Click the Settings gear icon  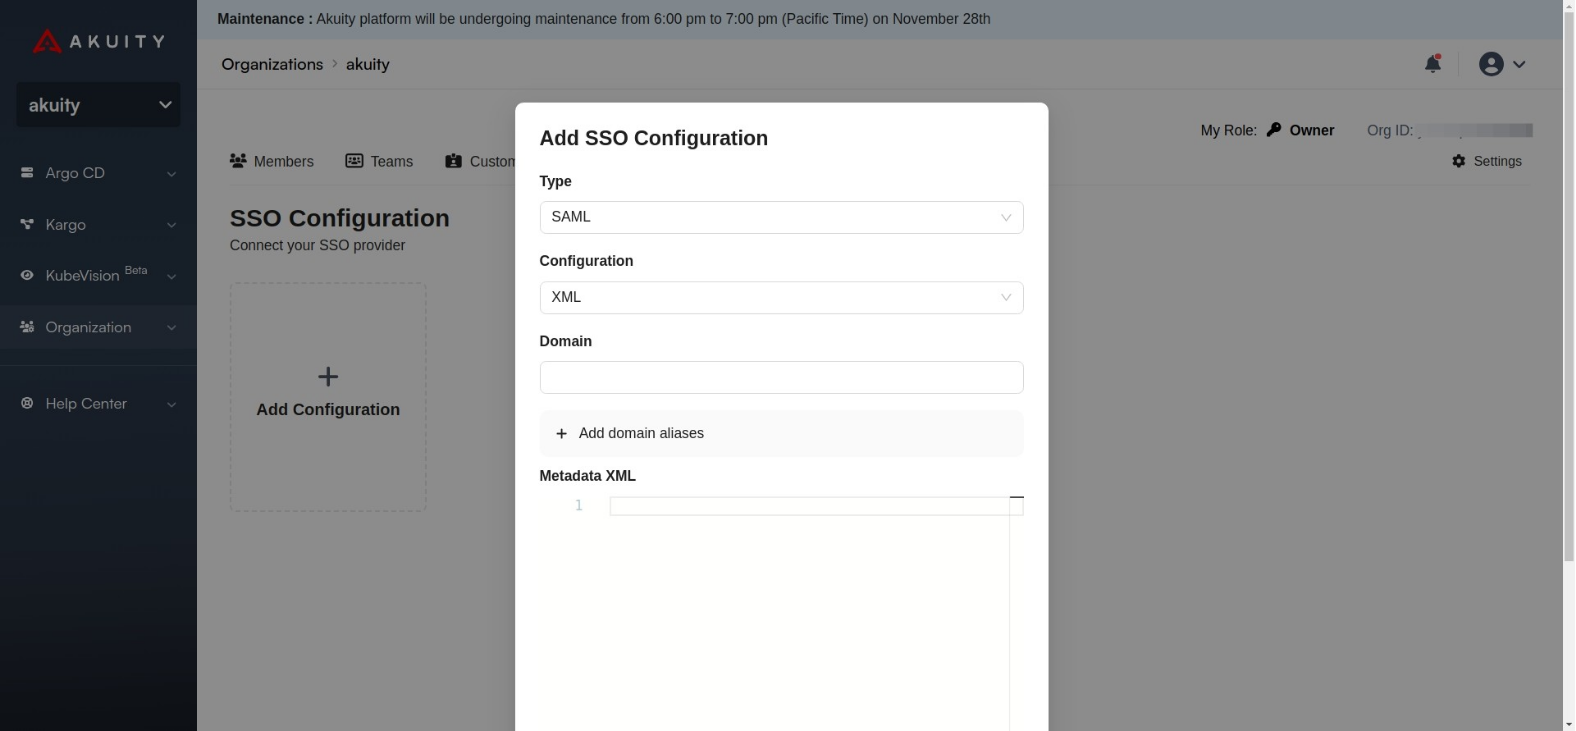click(1459, 161)
